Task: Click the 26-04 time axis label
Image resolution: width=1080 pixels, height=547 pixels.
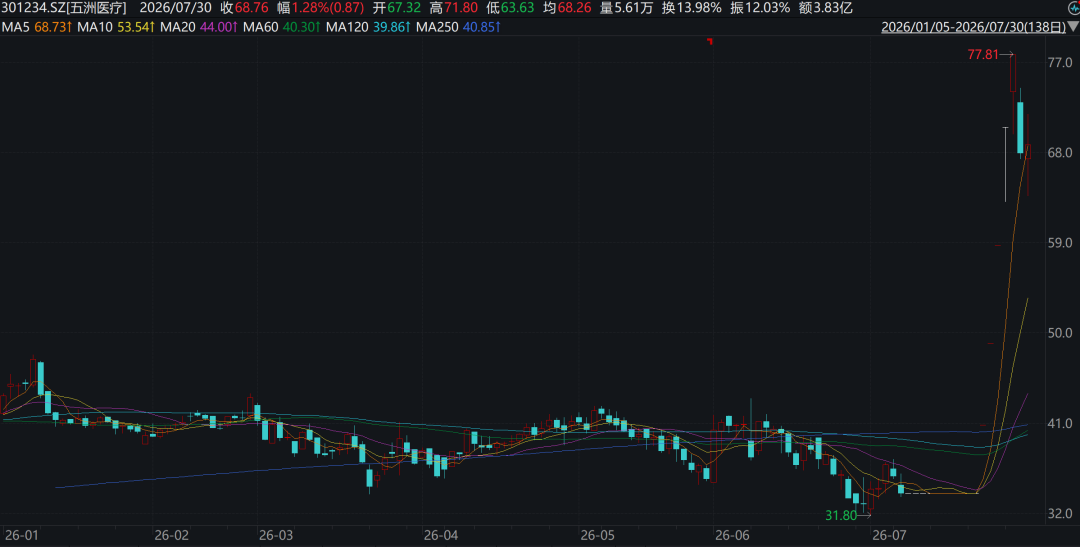Action: click(x=441, y=535)
